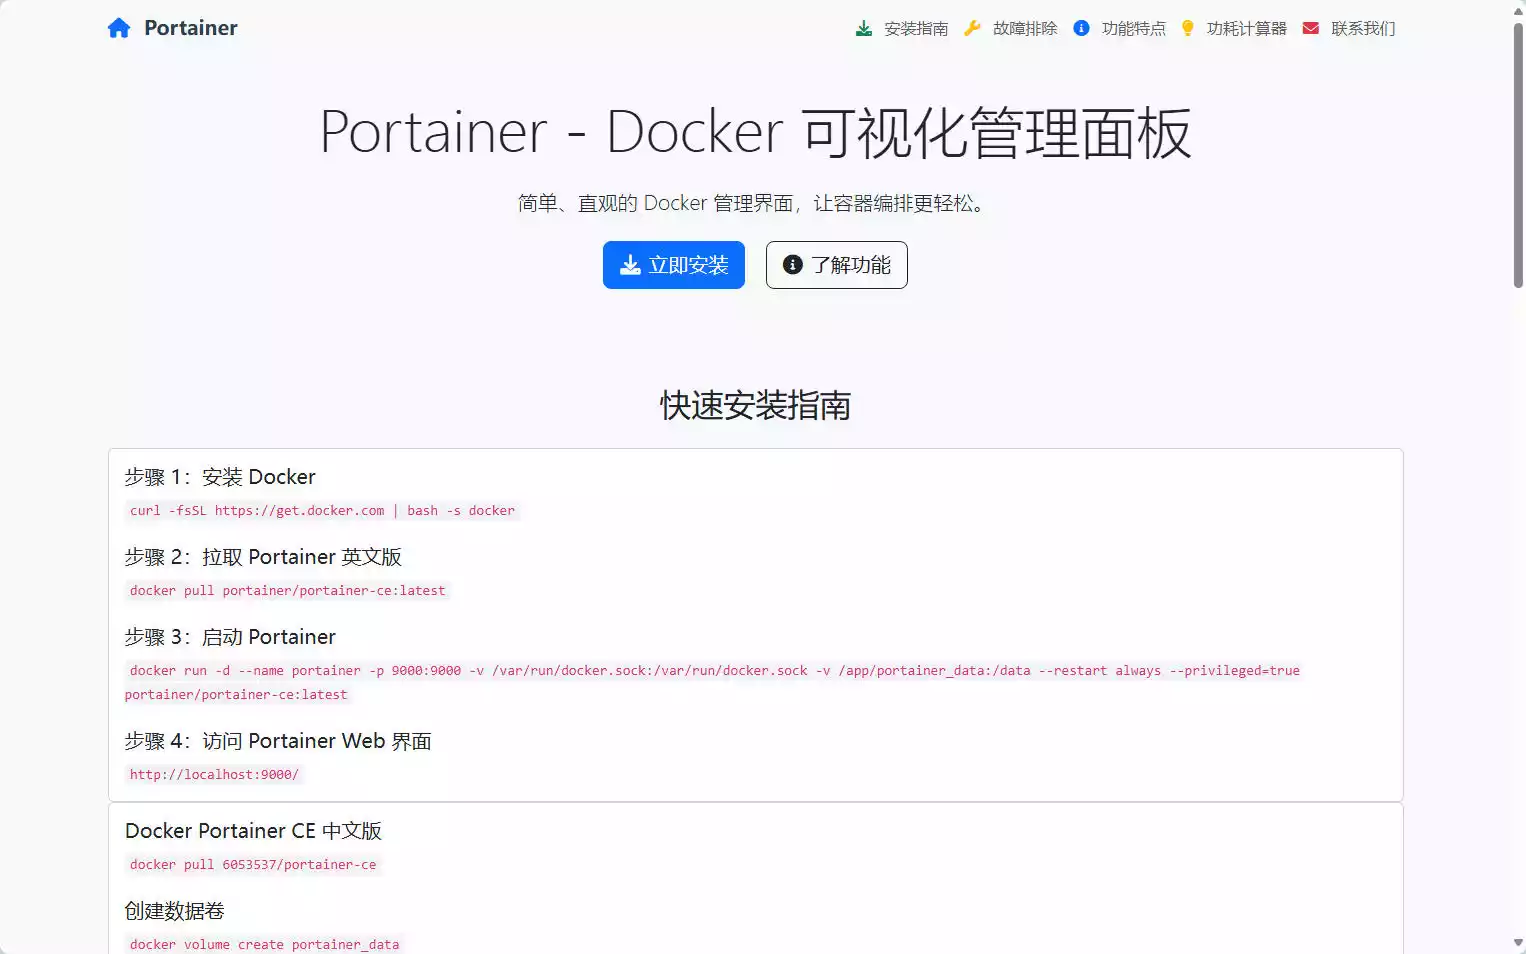Click the docker run -d --name portainer command
Viewport: 1526px width, 954px height.
pos(713,682)
